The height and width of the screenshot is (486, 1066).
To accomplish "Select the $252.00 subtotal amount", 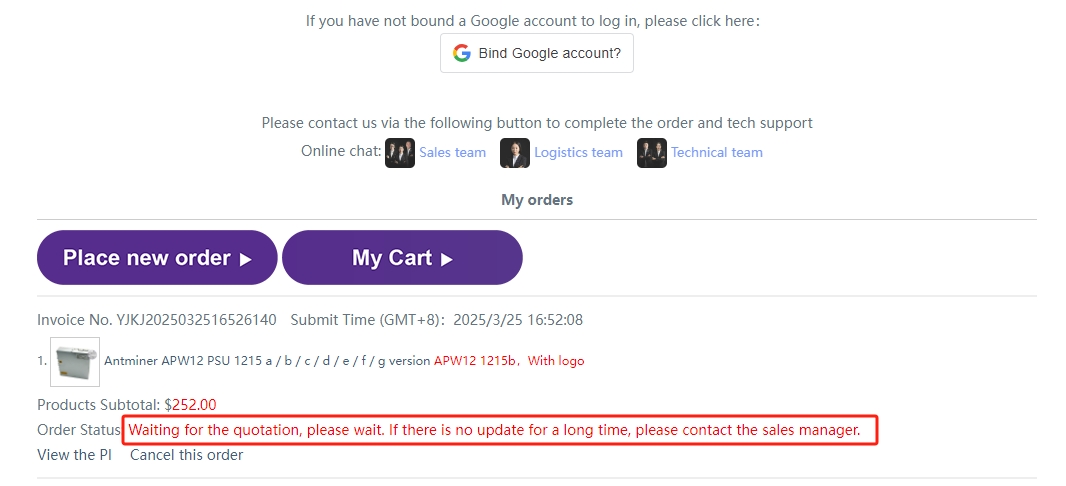I will (194, 405).
